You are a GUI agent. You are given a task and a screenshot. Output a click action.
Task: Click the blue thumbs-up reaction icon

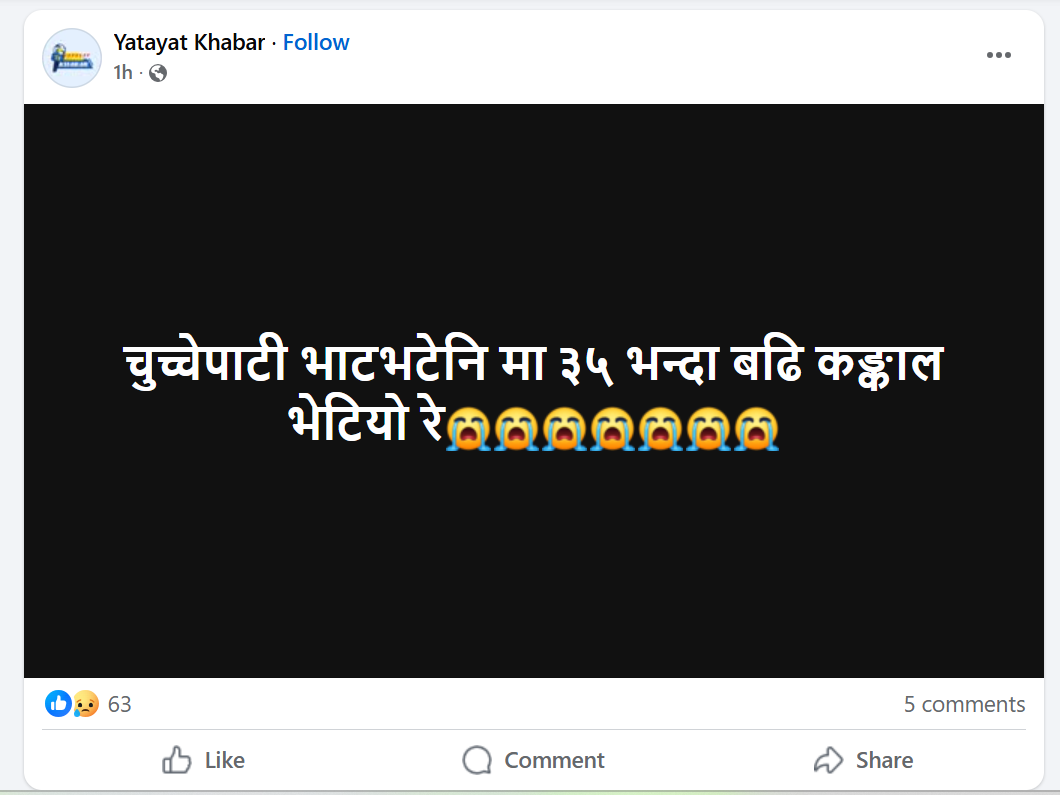pos(57,704)
